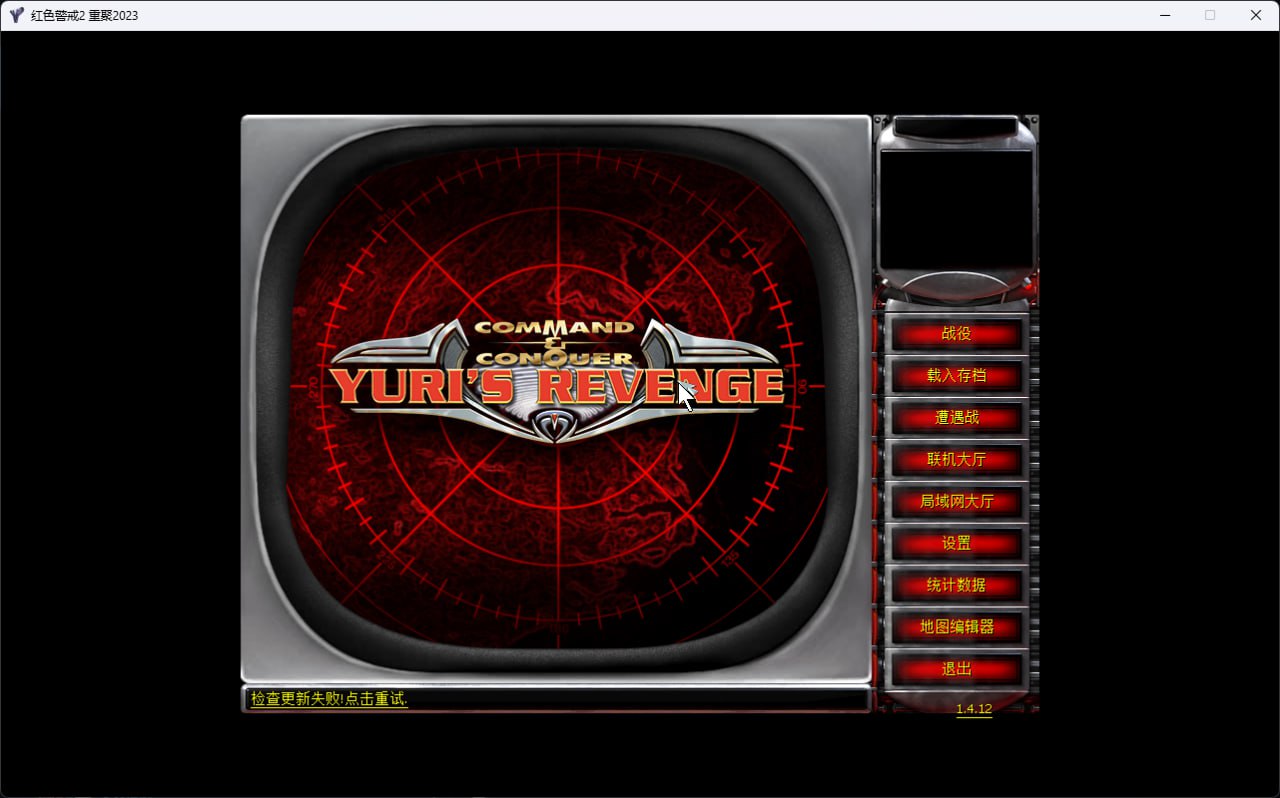Click 载入存档 to load a save
The height and width of the screenshot is (798, 1280).
[x=956, y=376]
